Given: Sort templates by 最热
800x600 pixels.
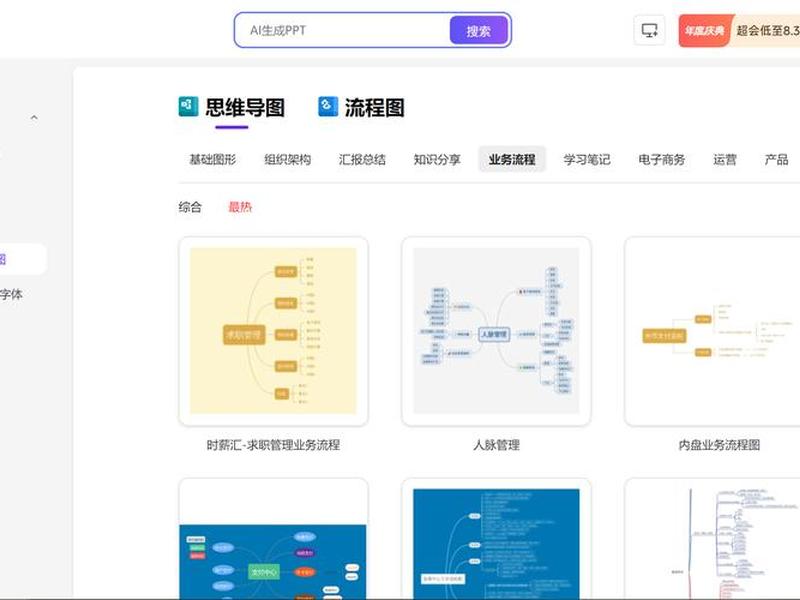Looking at the screenshot, I should (x=240, y=207).
